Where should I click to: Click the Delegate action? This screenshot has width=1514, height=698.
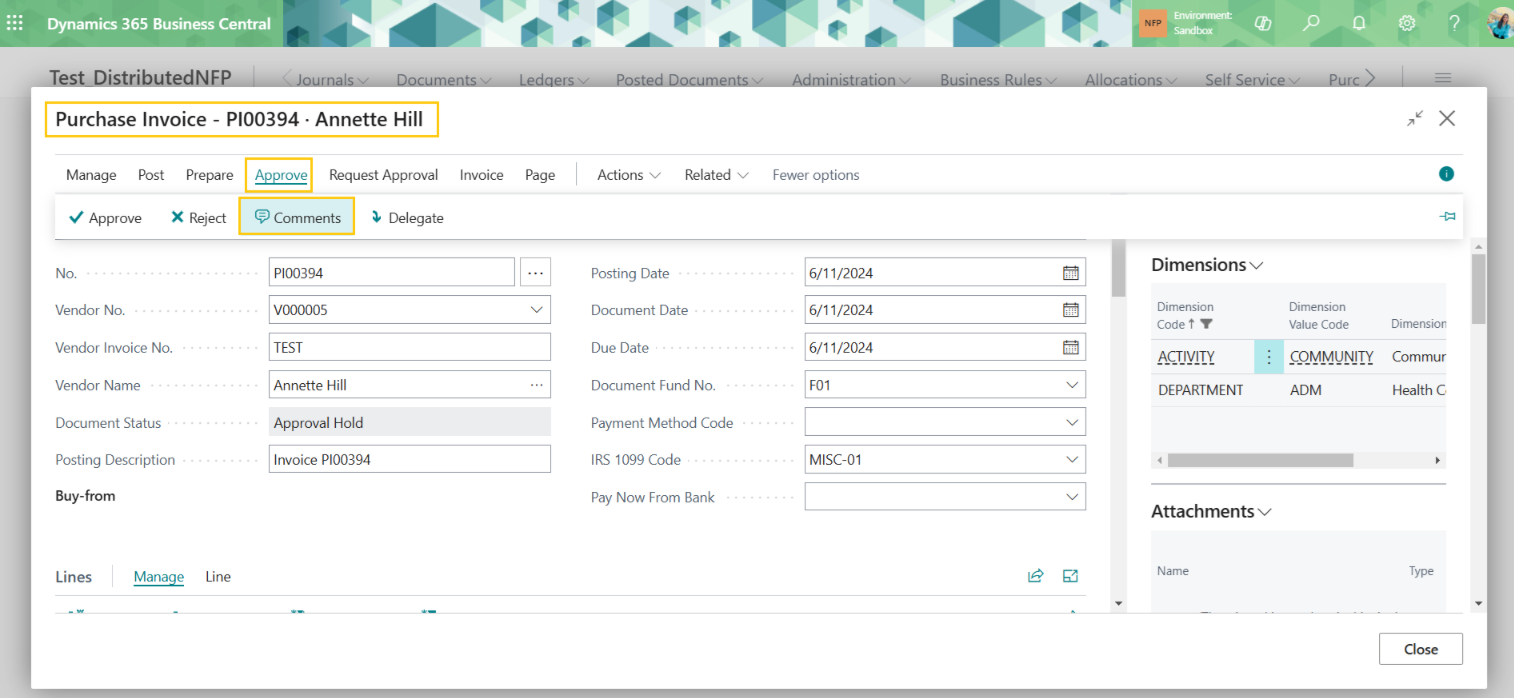[406, 218]
